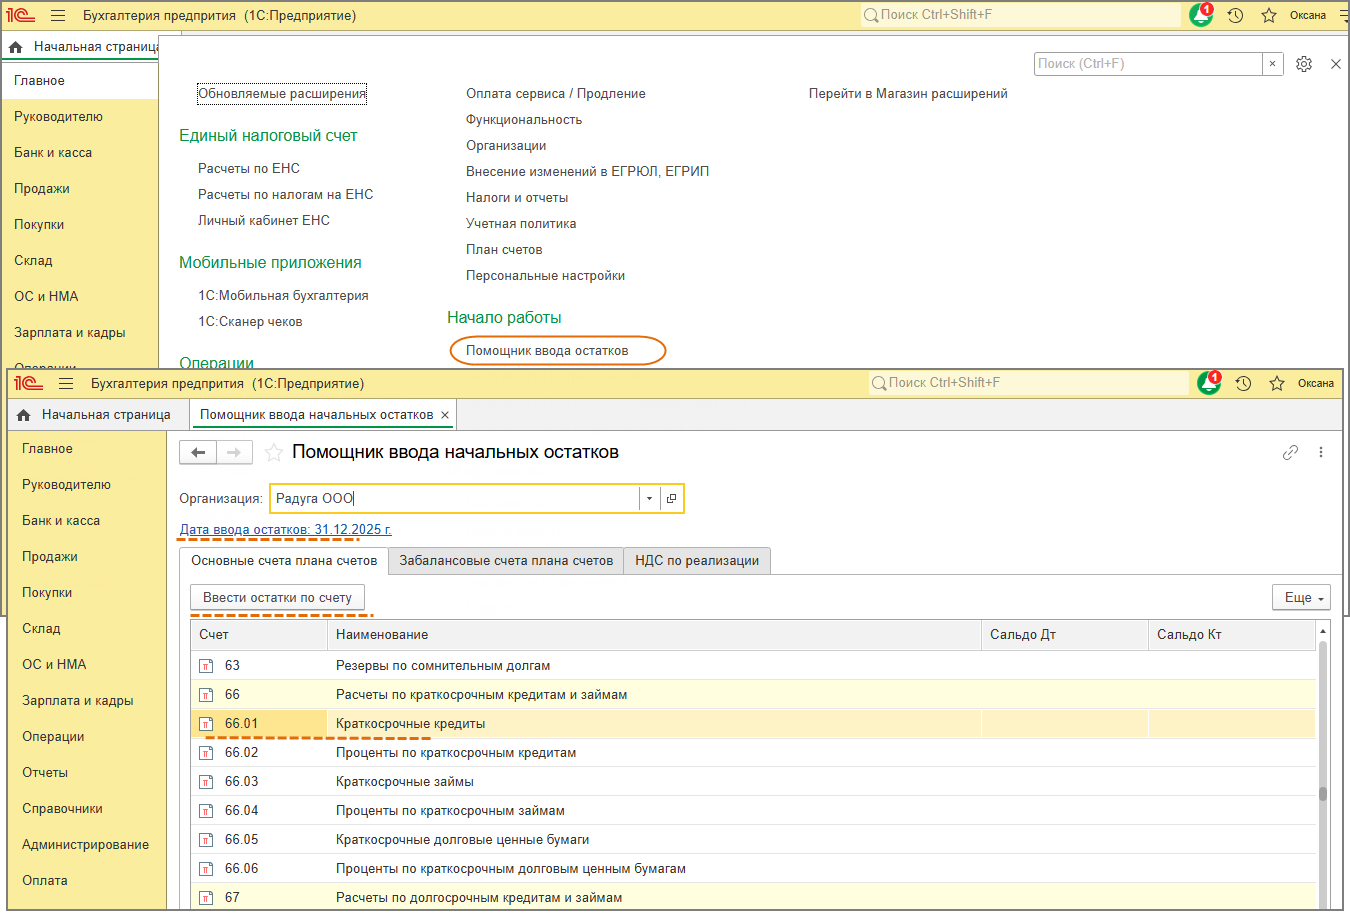Get the link to this form via chain icon
The image size is (1350, 913).
1291,453
